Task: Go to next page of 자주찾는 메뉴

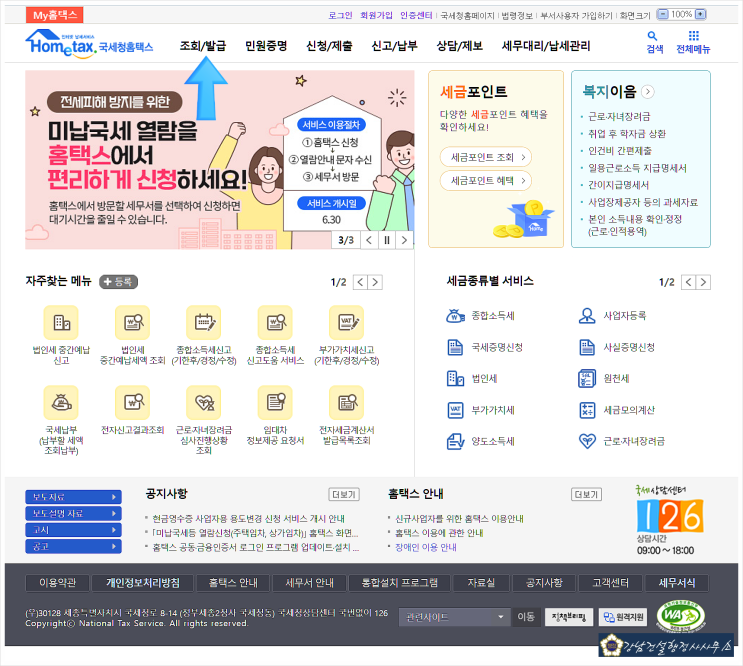Action: tap(375, 282)
